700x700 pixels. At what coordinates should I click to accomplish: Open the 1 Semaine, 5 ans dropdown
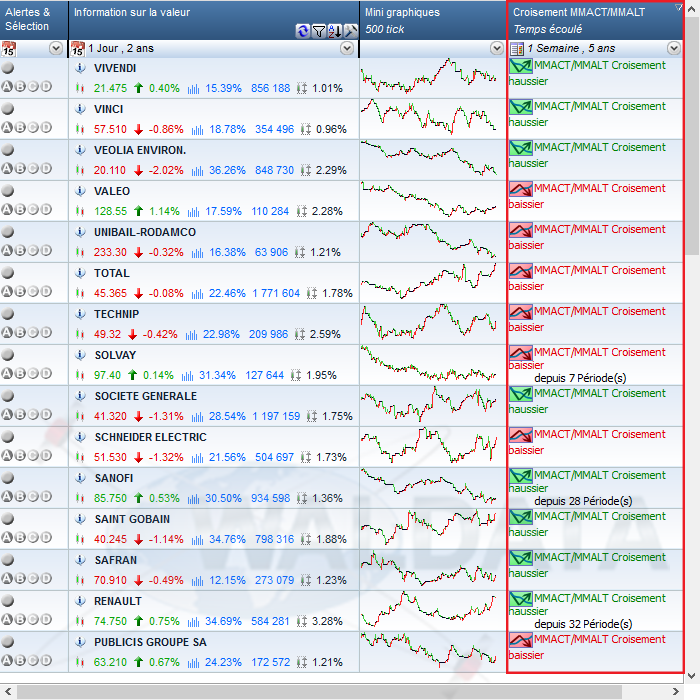[x=674, y=48]
